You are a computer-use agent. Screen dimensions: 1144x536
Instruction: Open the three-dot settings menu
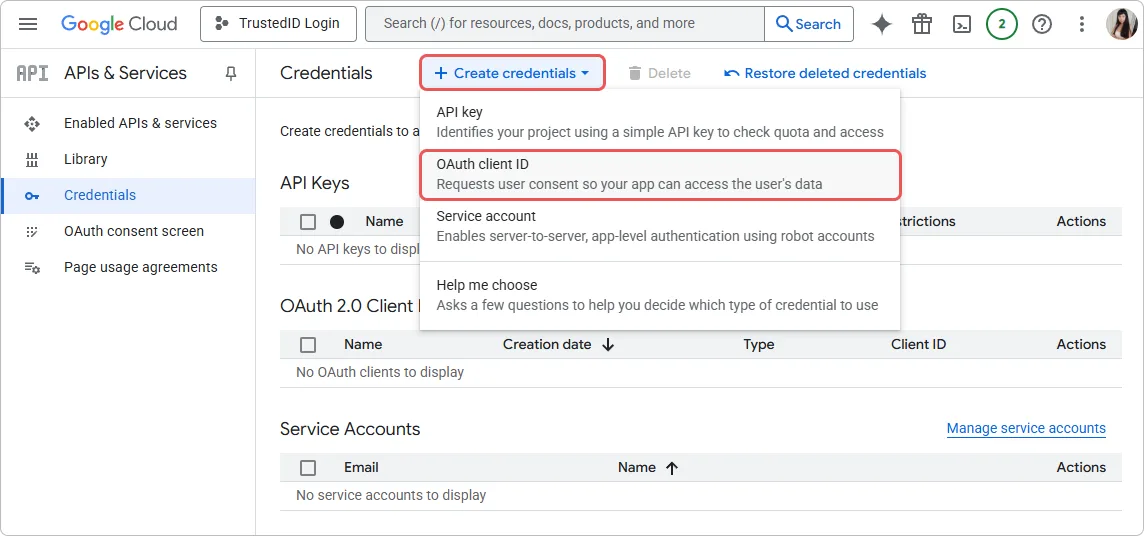(1081, 24)
